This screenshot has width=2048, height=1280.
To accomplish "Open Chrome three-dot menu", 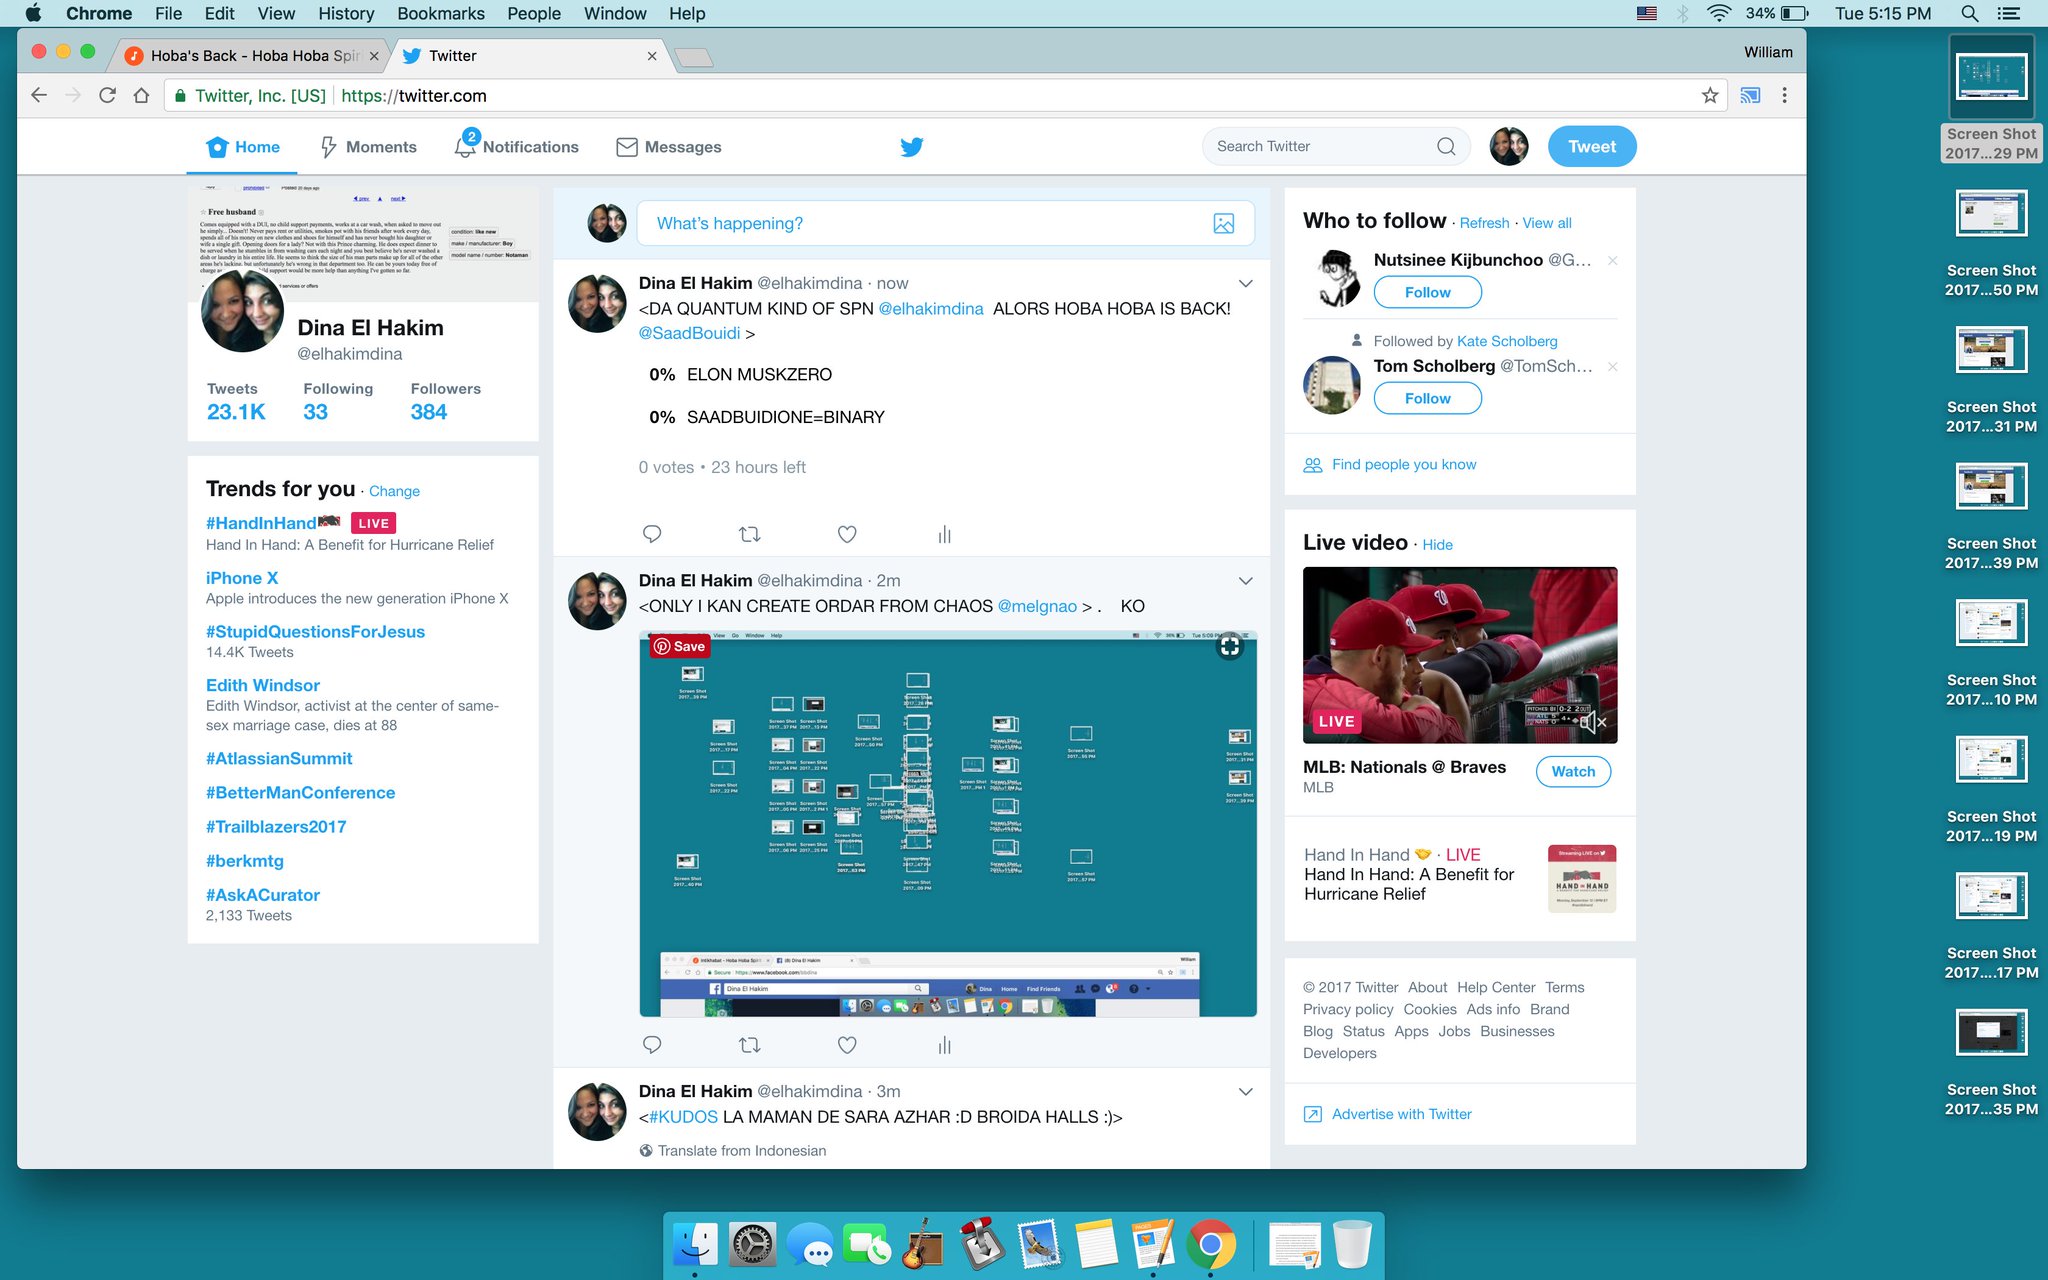I will 1785,95.
